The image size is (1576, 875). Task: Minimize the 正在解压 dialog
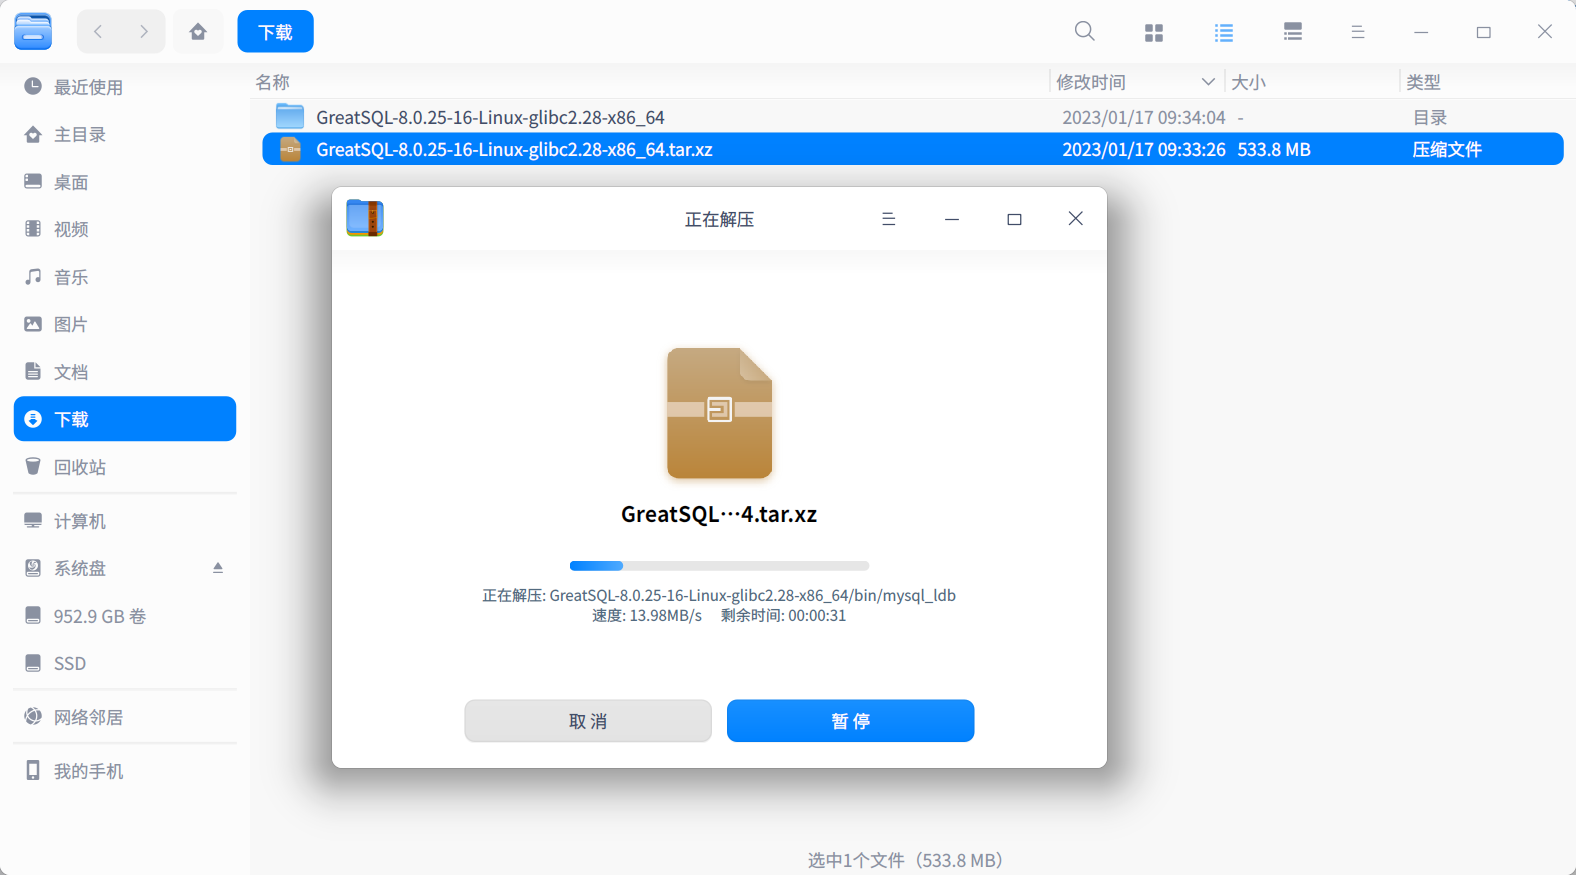click(952, 219)
